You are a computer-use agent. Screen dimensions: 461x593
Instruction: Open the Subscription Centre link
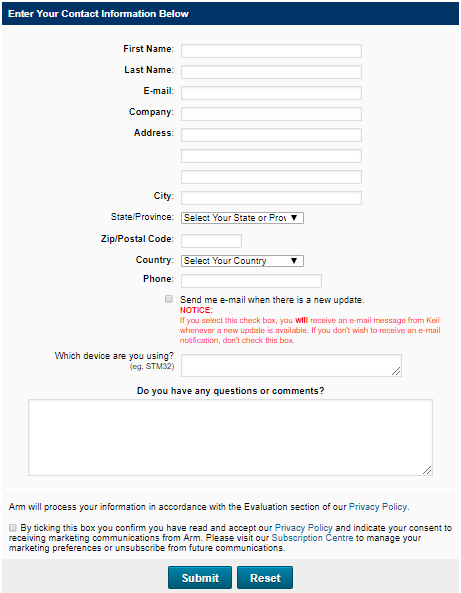pyautogui.click(x=312, y=538)
